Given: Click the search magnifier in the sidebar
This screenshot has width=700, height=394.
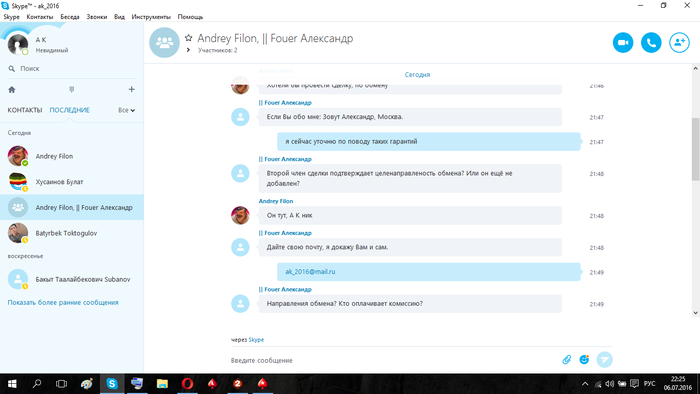Looking at the screenshot, I should [12, 69].
